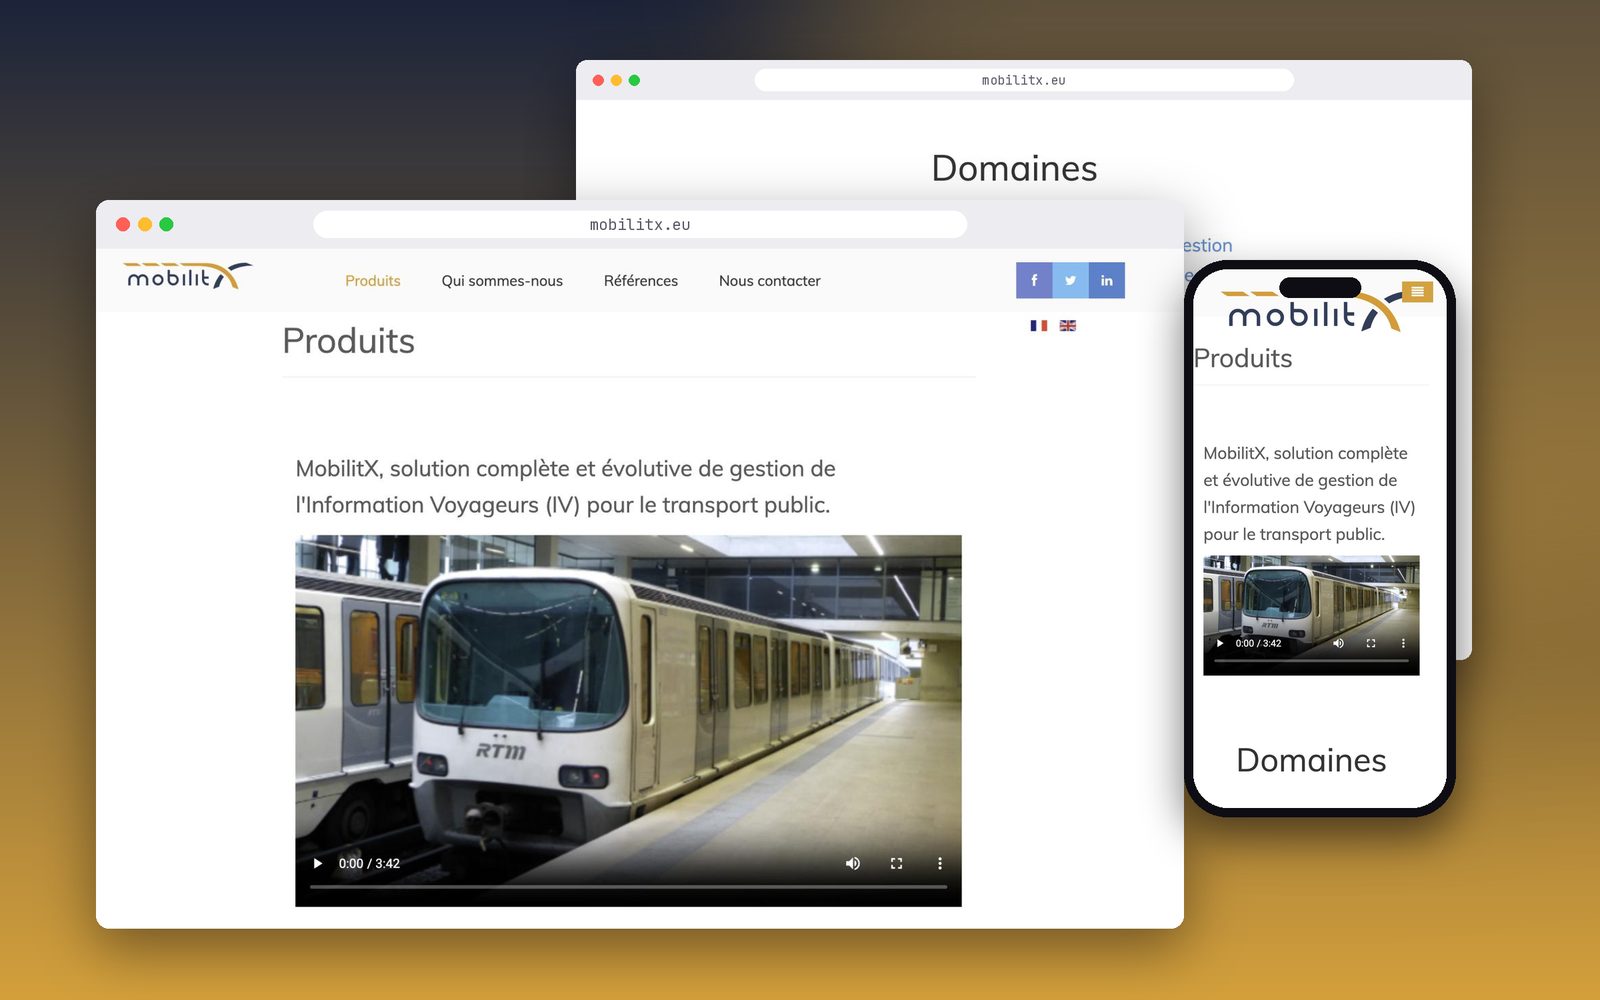Seek using the phone video progress bar

click(x=1311, y=660)
